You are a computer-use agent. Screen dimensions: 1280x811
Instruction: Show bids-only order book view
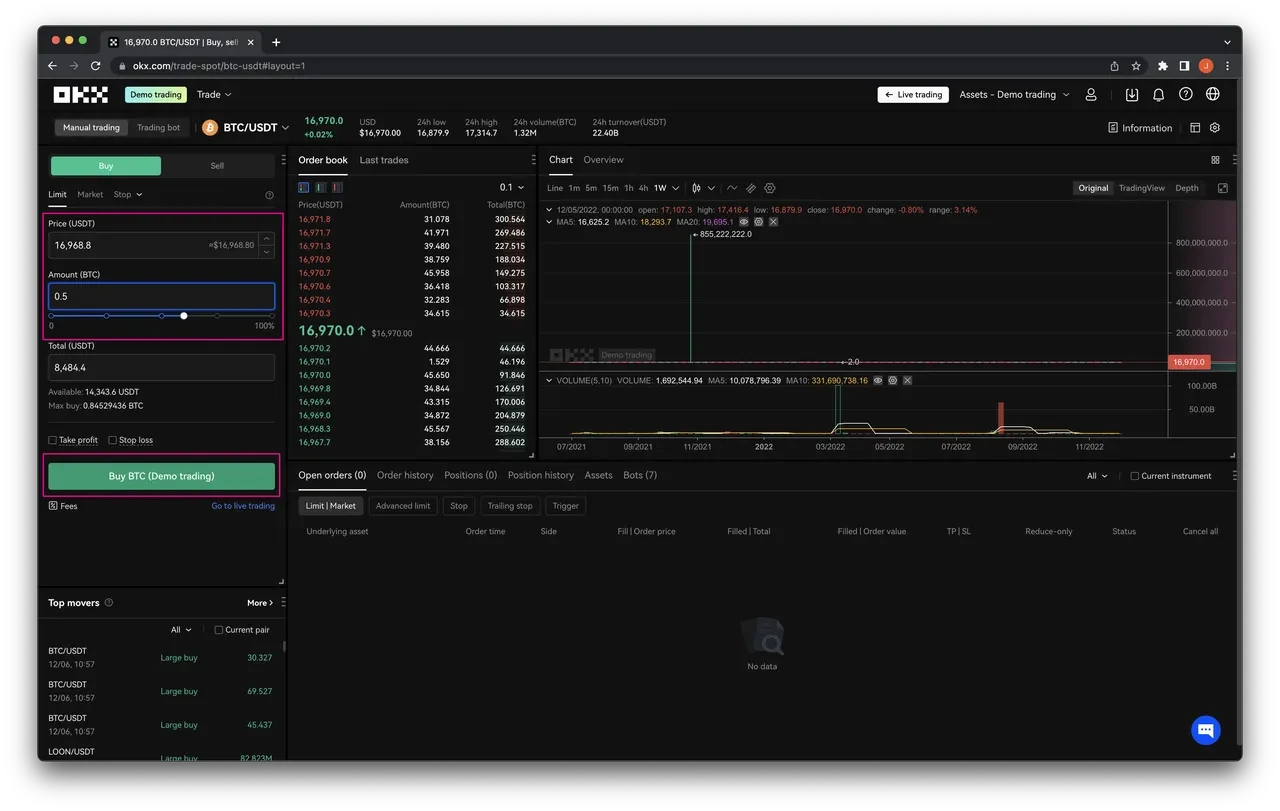(321, 187)
